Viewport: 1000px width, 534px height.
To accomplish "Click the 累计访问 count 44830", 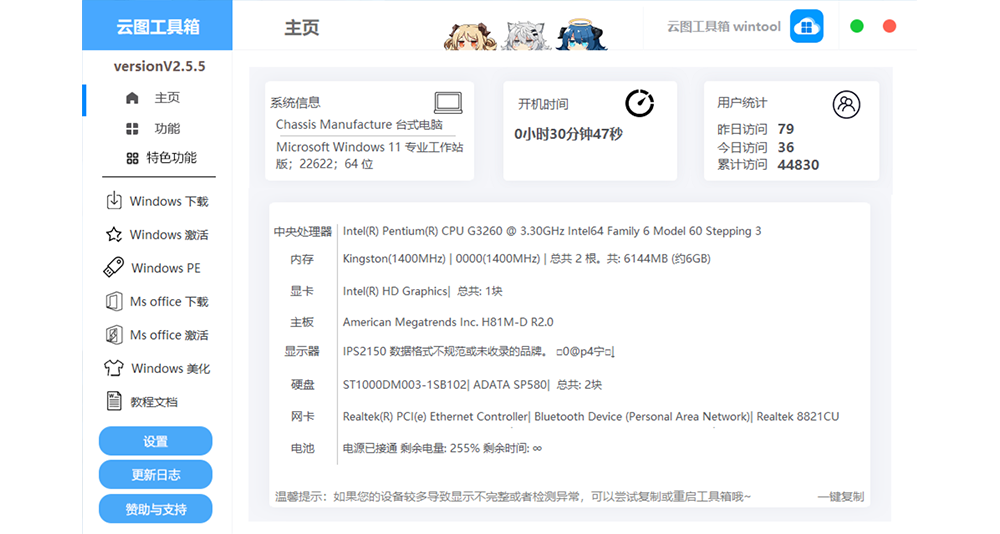I will pyautogui.click(x=798, y=165).
